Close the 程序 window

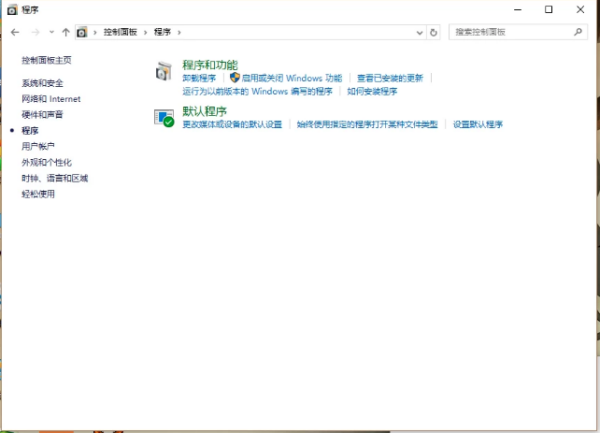coord(580,10)
